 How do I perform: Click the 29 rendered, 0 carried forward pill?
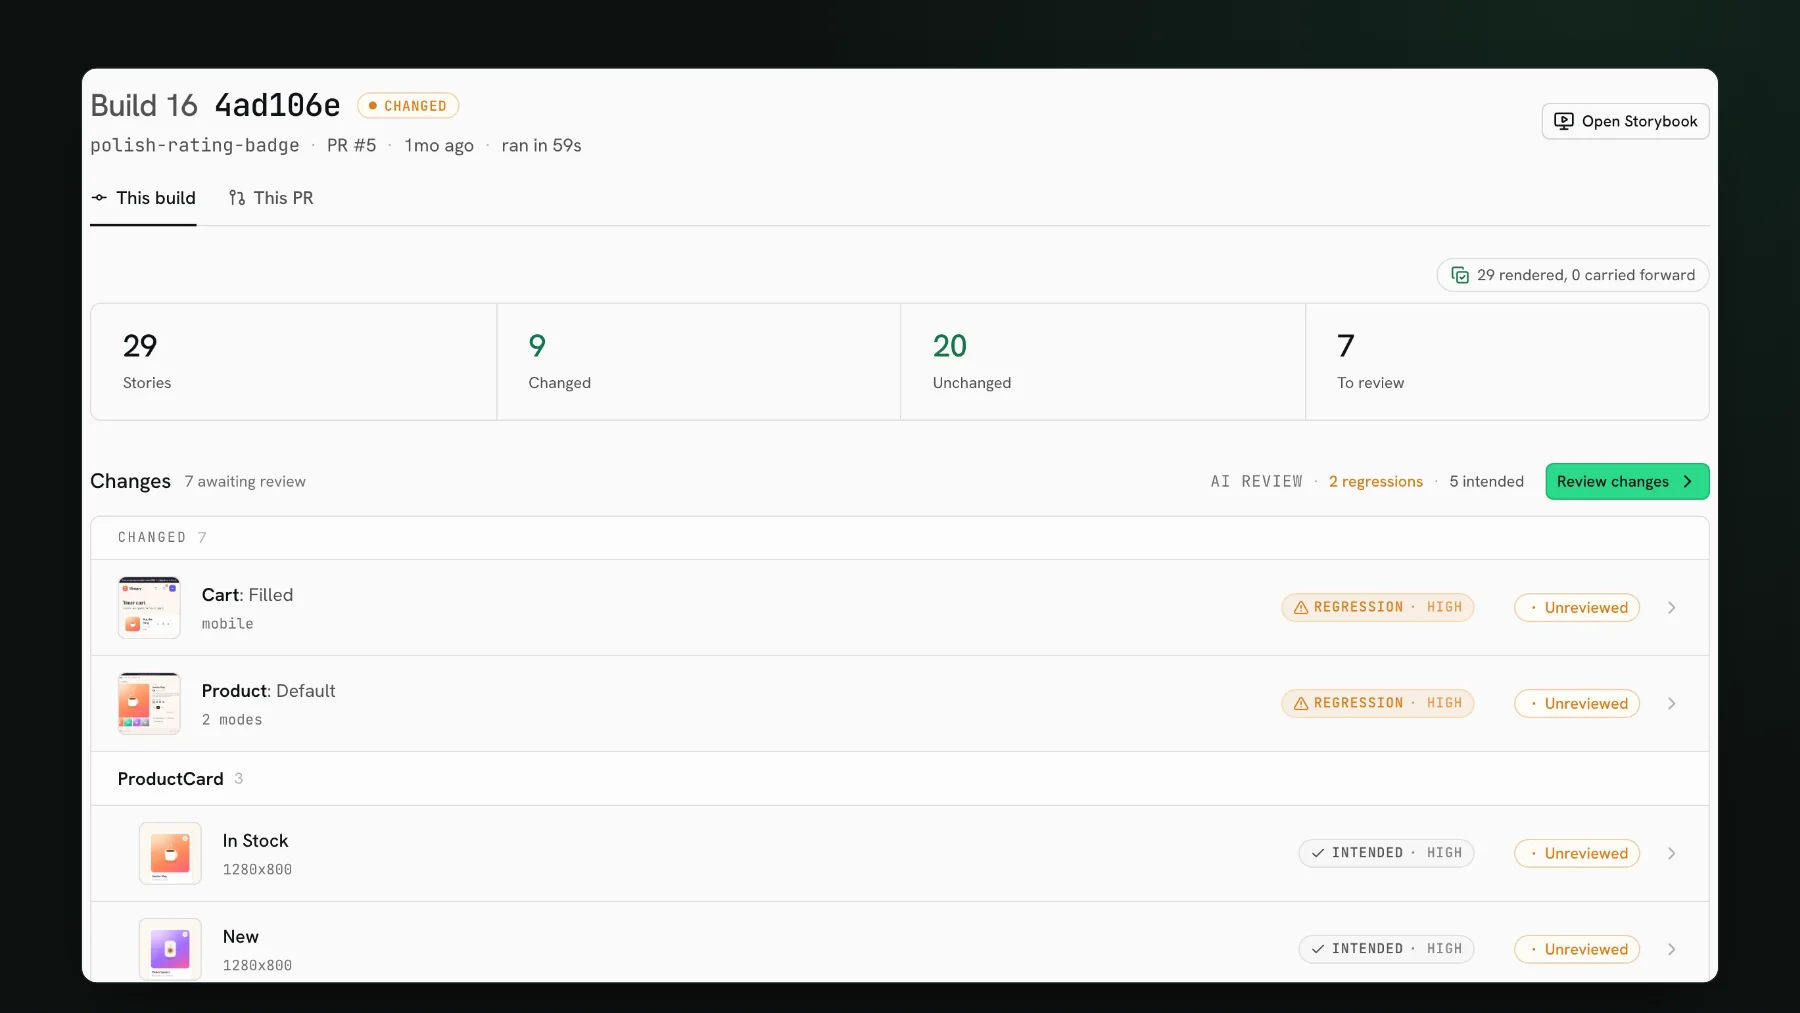coord(1573,275)
